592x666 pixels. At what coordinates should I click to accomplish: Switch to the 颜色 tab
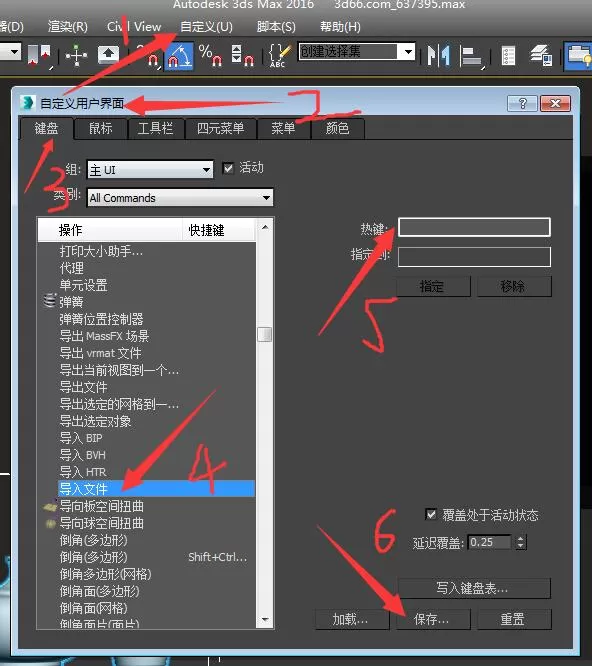pos(338,128)
